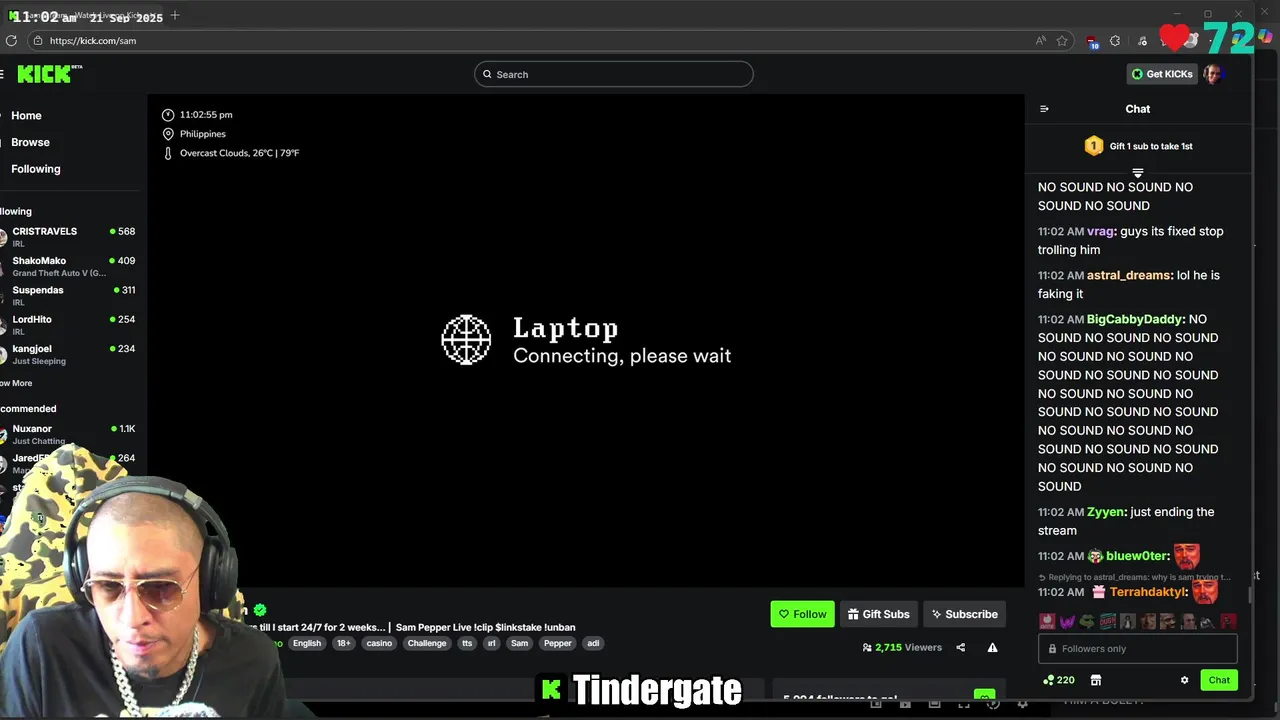Viewport: 1280px width, 720px height.
Task: Click the Challenge tag
Action: (x=427, y=643)
